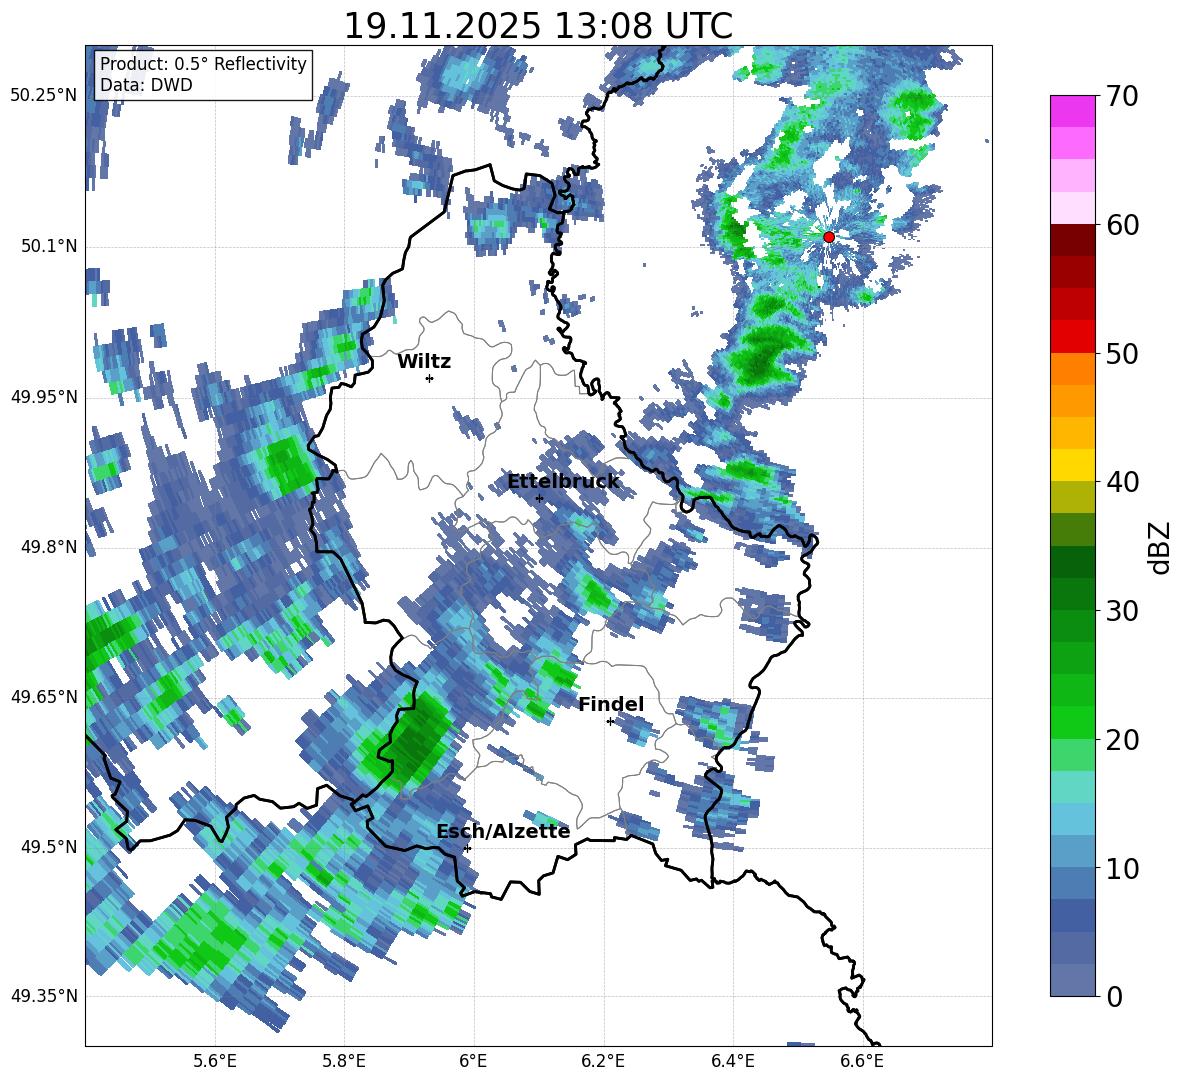Pick the magenta top colorbar segment

pos(1072,111)
